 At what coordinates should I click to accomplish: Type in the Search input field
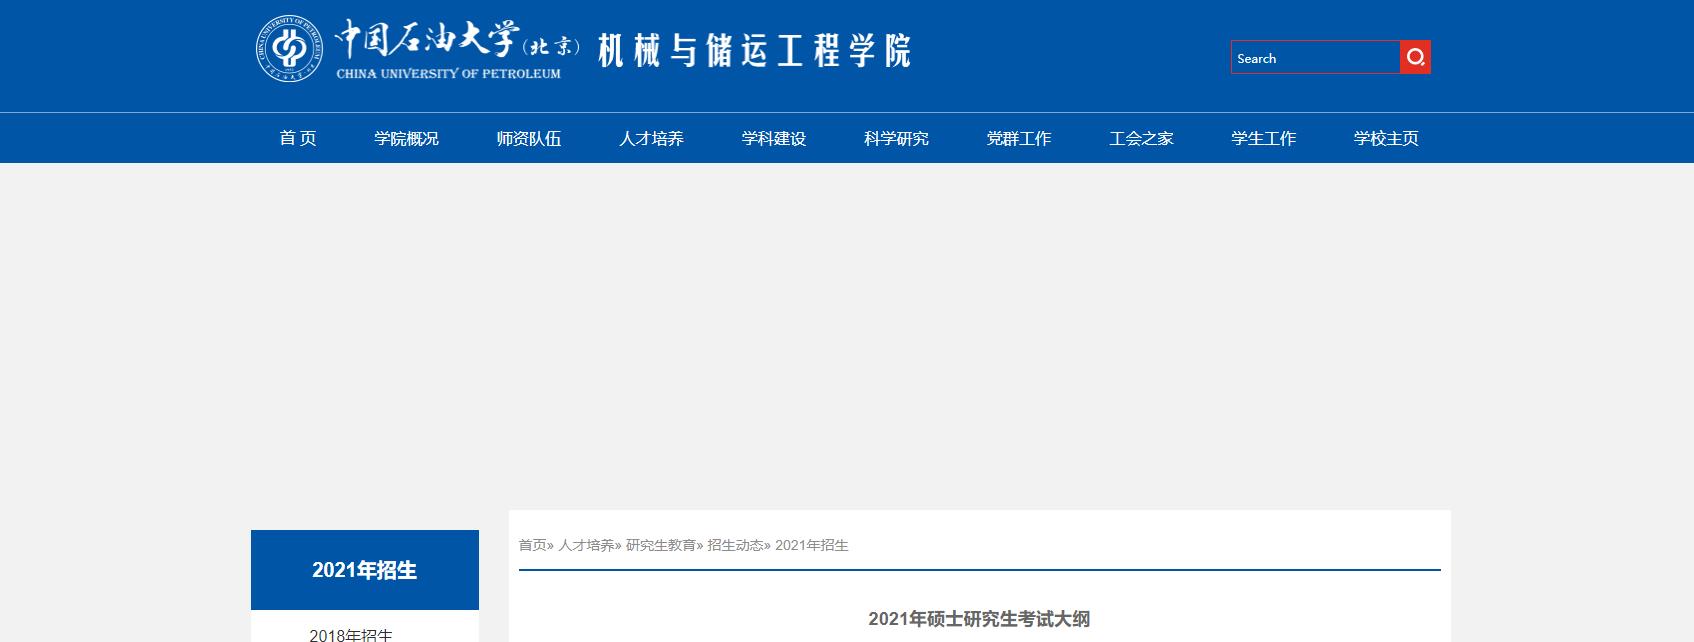click(x=1314, y=58)
